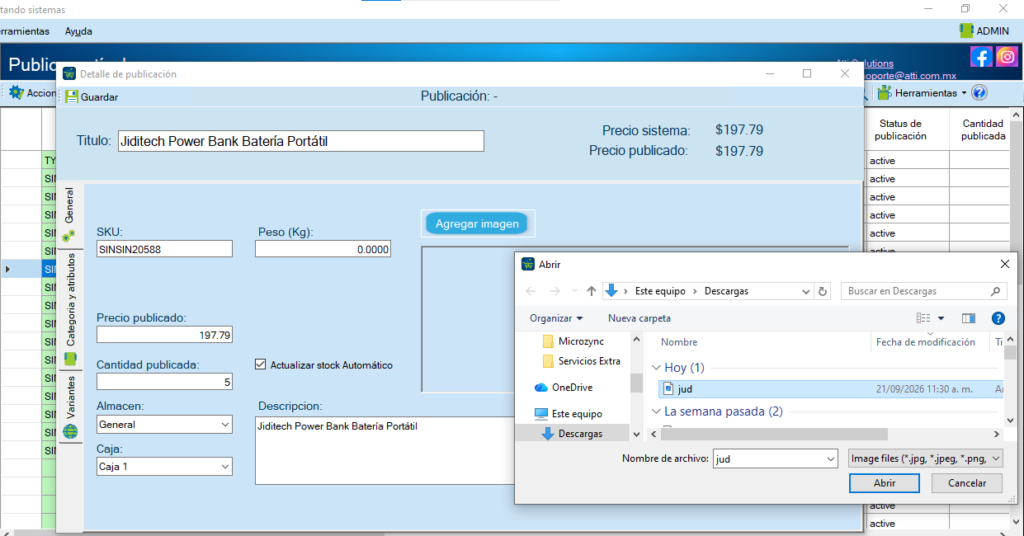
Task: Click the Status de publicación column header
Action: click(x=900, y=130)
